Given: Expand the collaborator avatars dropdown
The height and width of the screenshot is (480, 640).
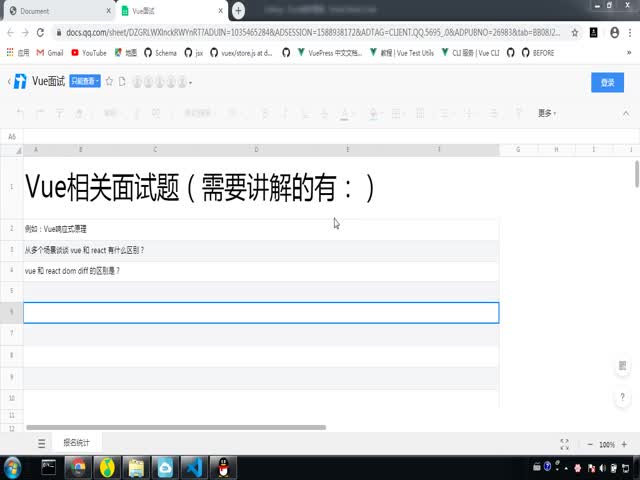Looking at the screenshot, I should tap(191, 83).
